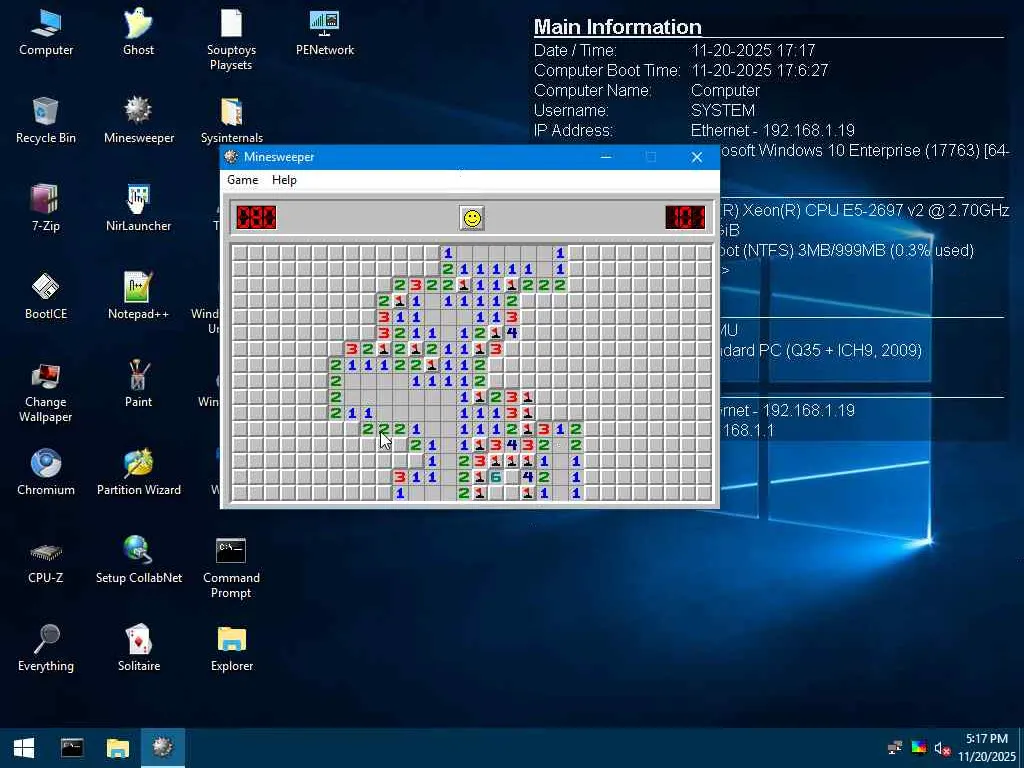The height and width of the screenshot is (768, 1024).
Task: Select the PENetwork desktop icon
Action: [325, 34]
